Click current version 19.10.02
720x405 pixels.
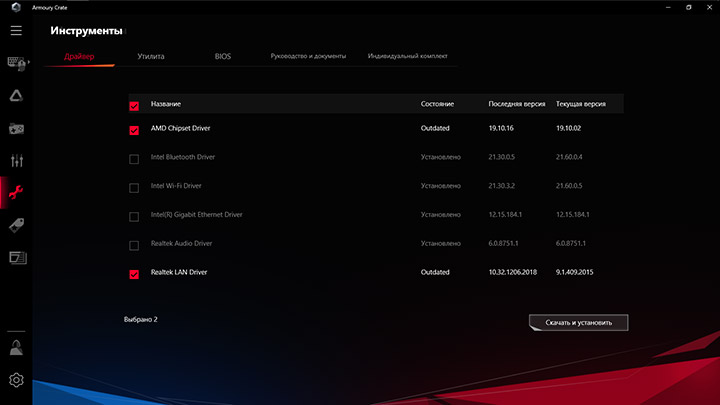[568, 128]
